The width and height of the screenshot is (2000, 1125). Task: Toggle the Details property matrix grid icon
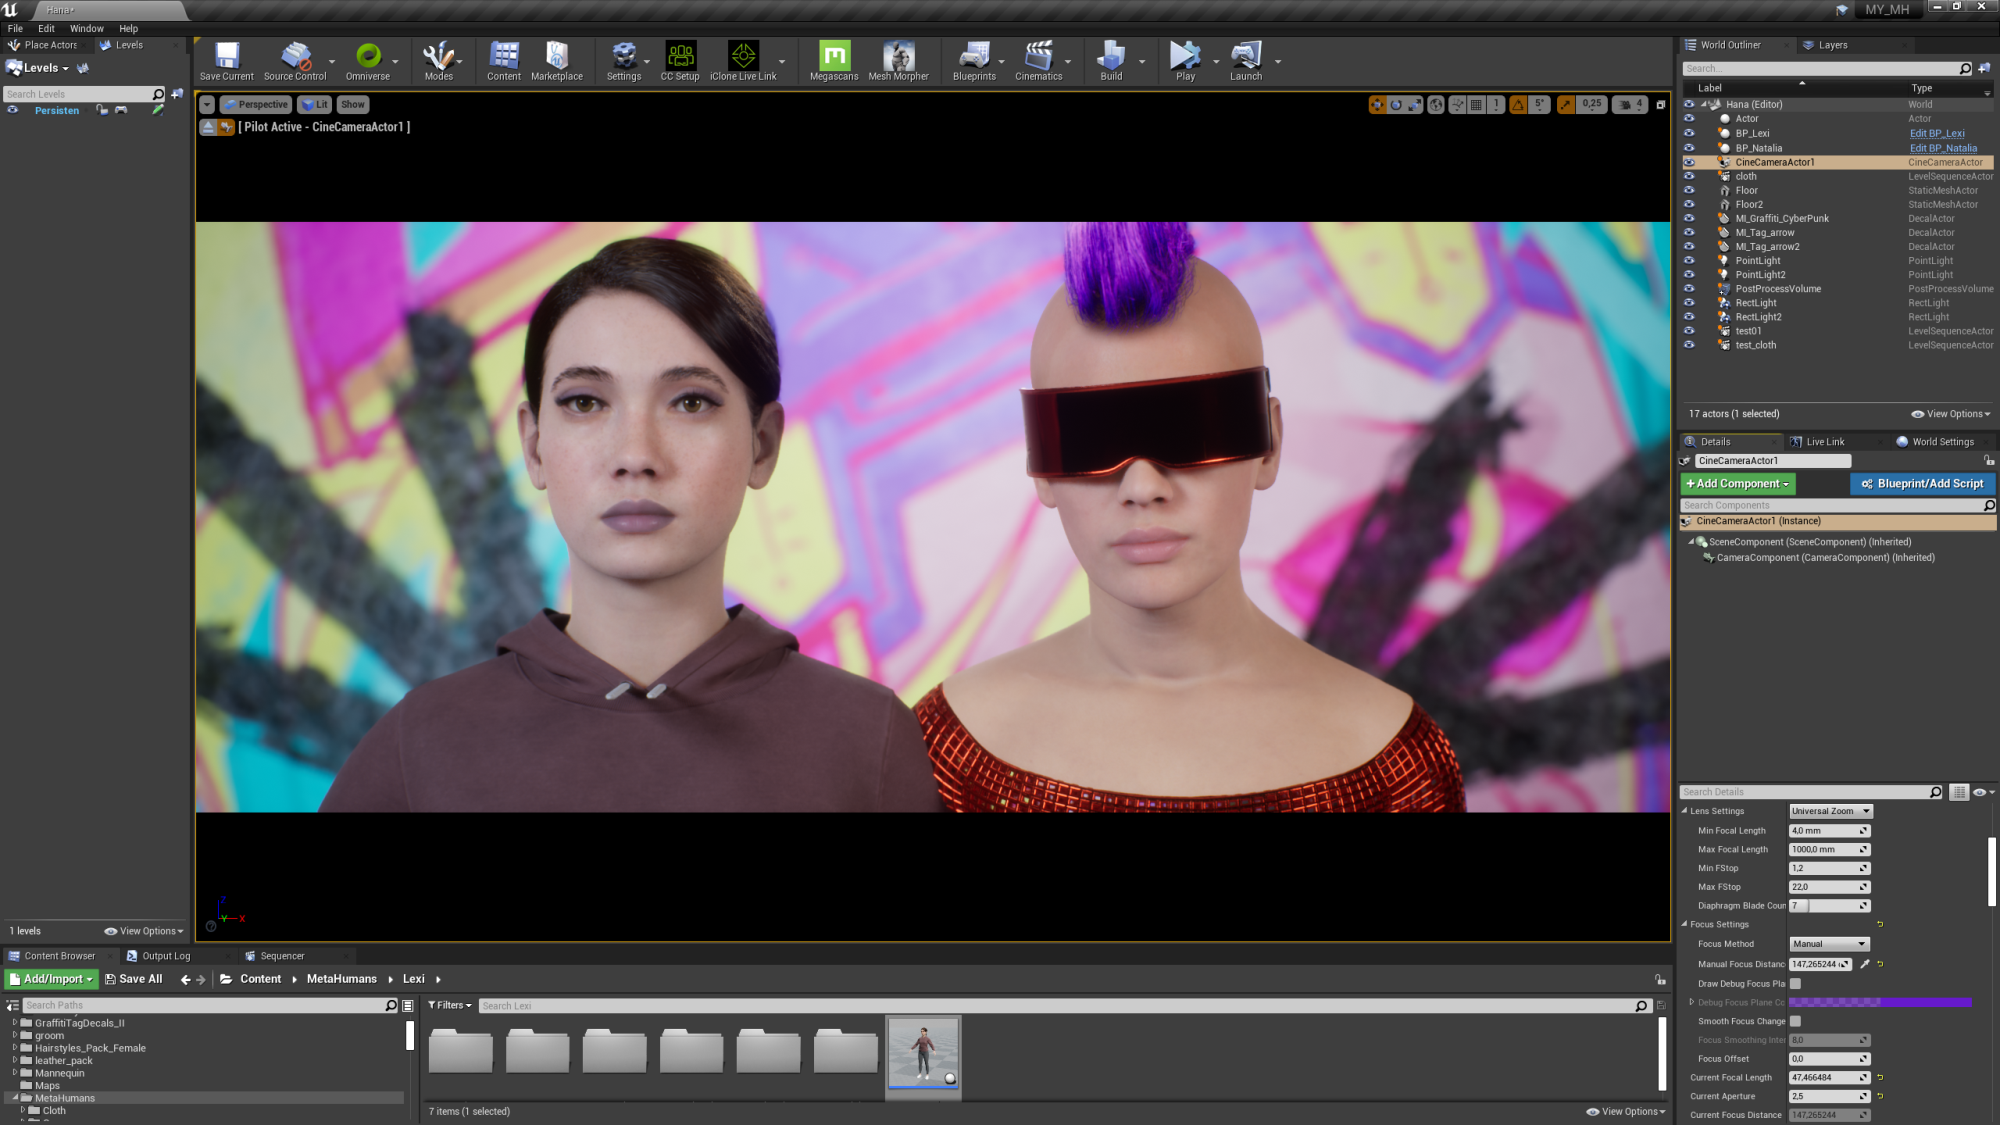pyautogui.click(x=1959, y=792)
